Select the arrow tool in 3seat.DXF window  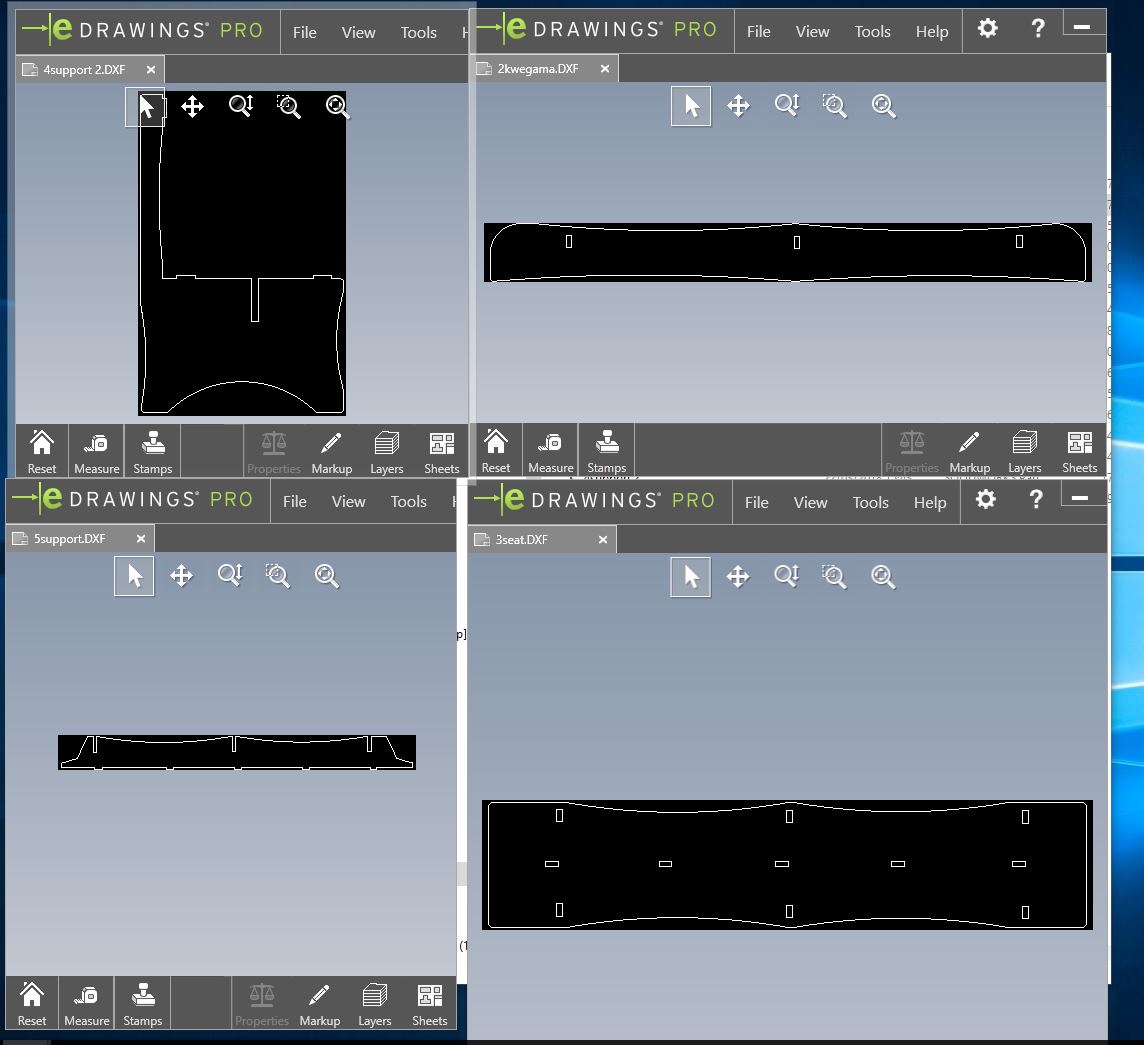coord(690,577)
